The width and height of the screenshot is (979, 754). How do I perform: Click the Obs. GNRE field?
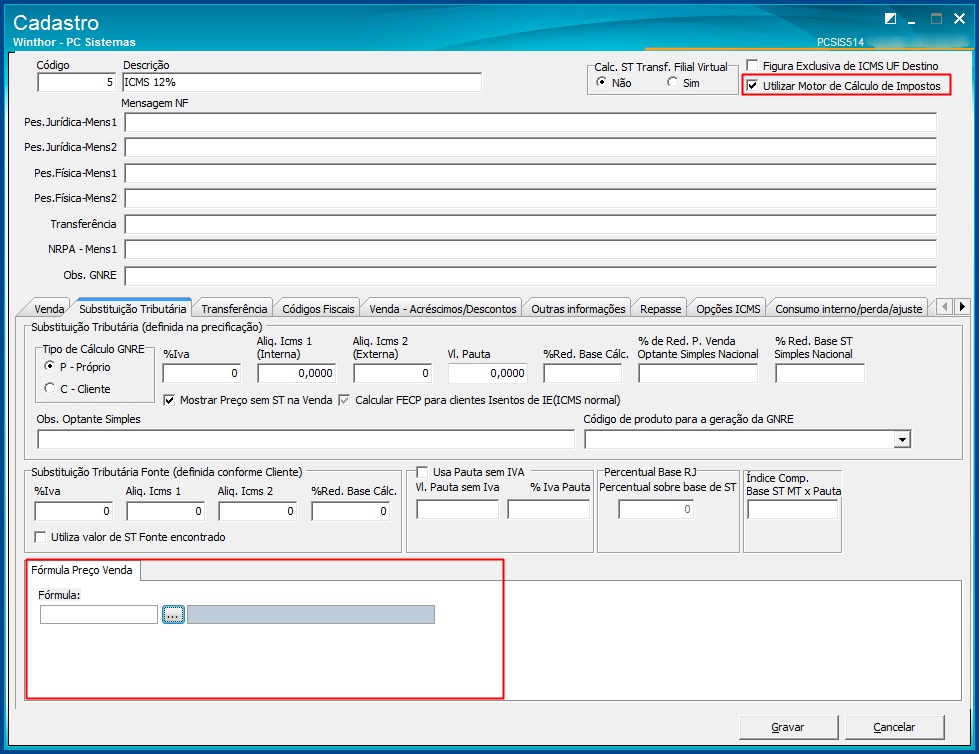(x=531, y=275)
